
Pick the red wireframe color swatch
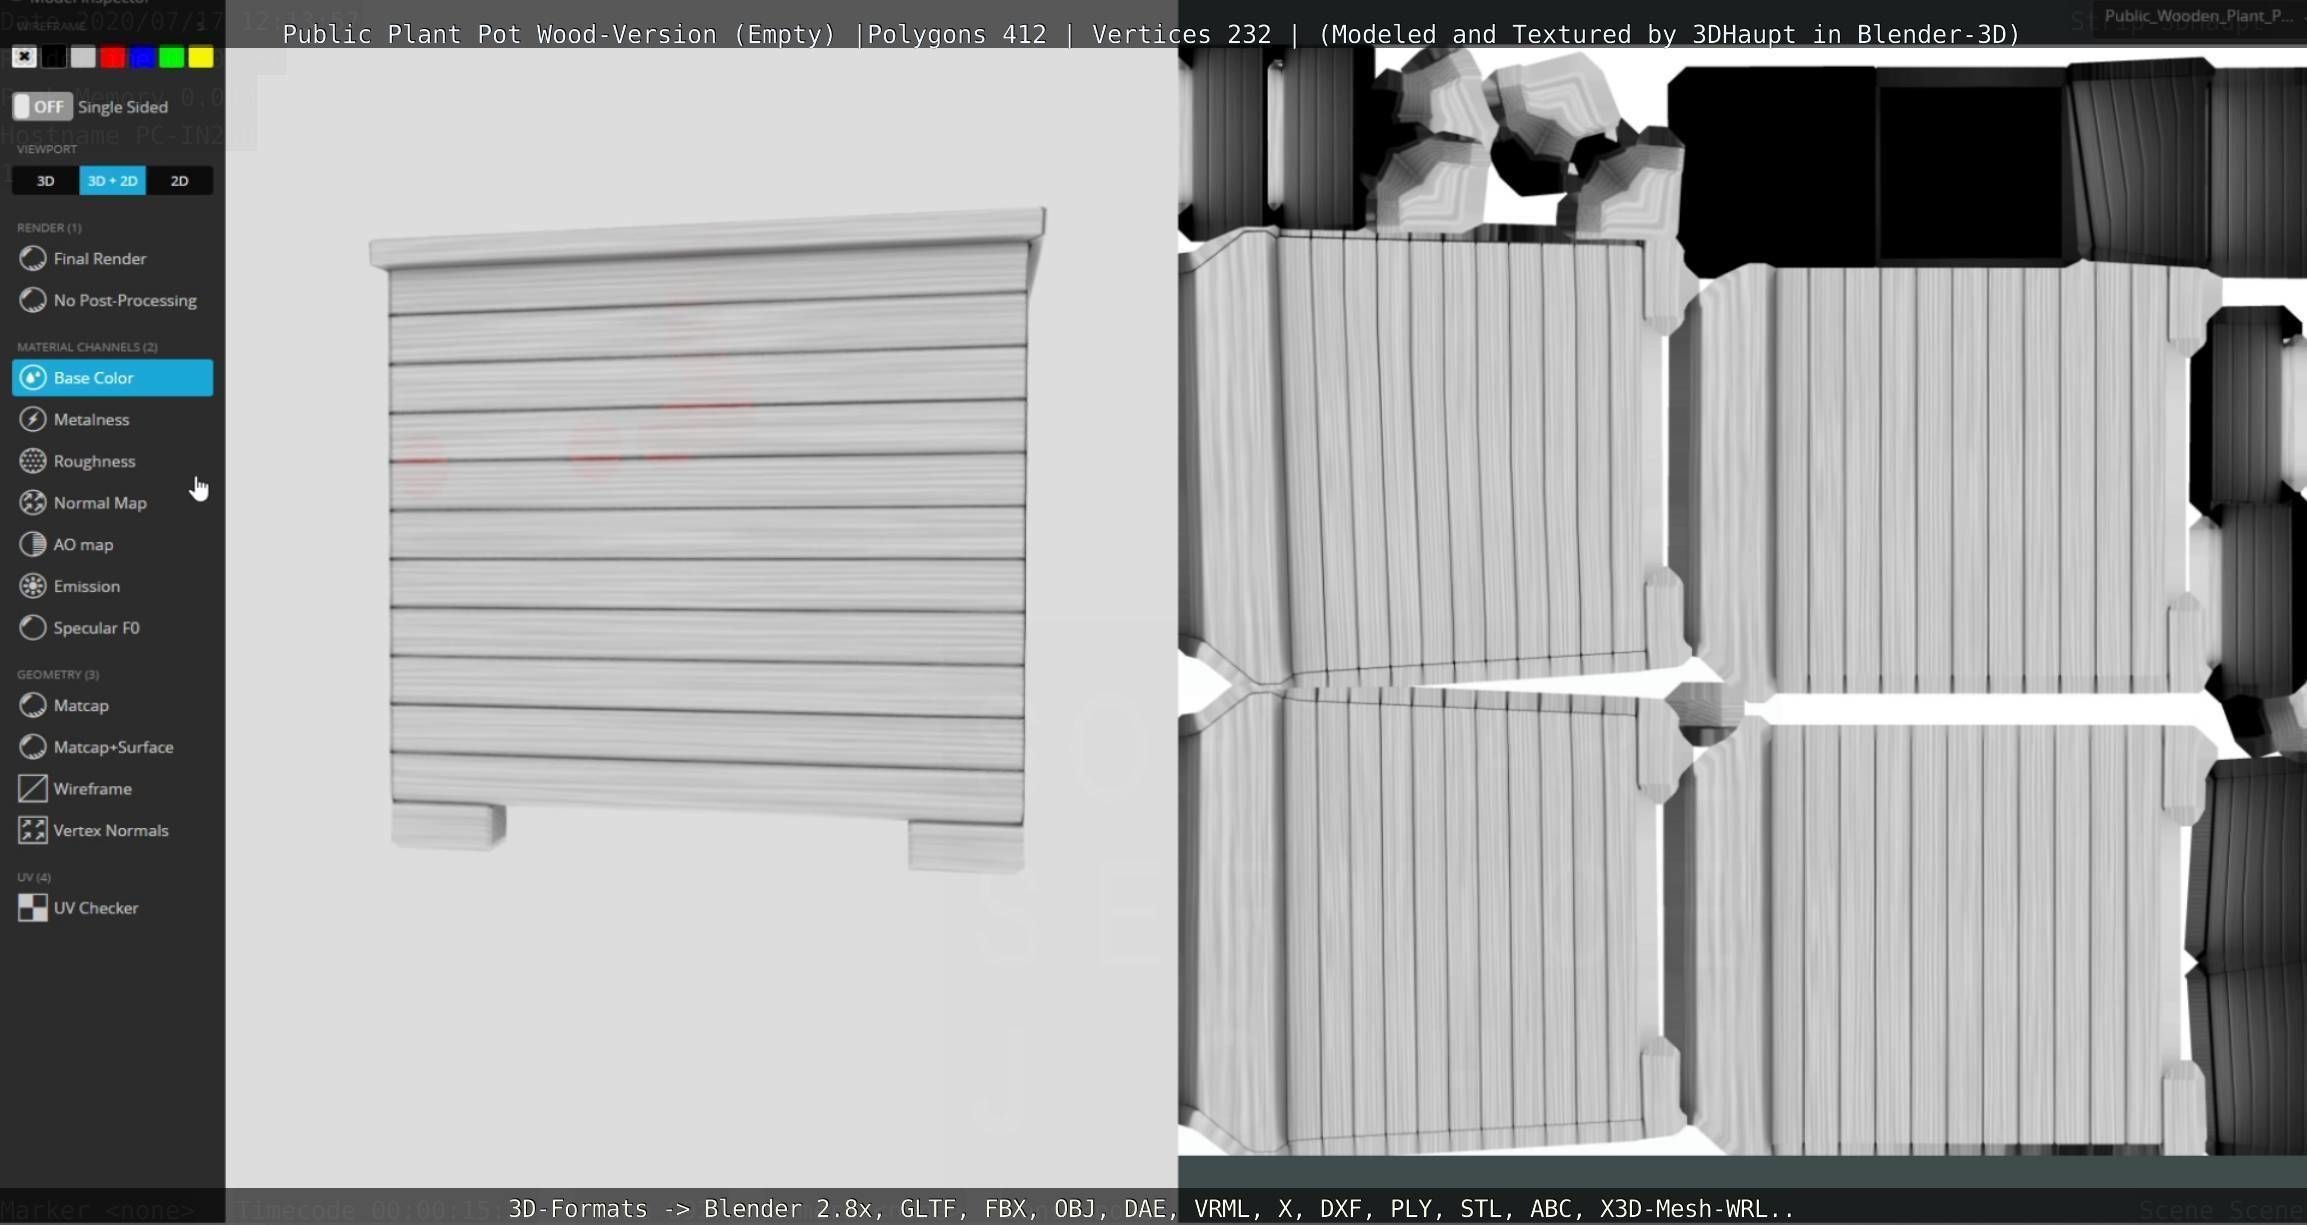click(x=112, y=57)
